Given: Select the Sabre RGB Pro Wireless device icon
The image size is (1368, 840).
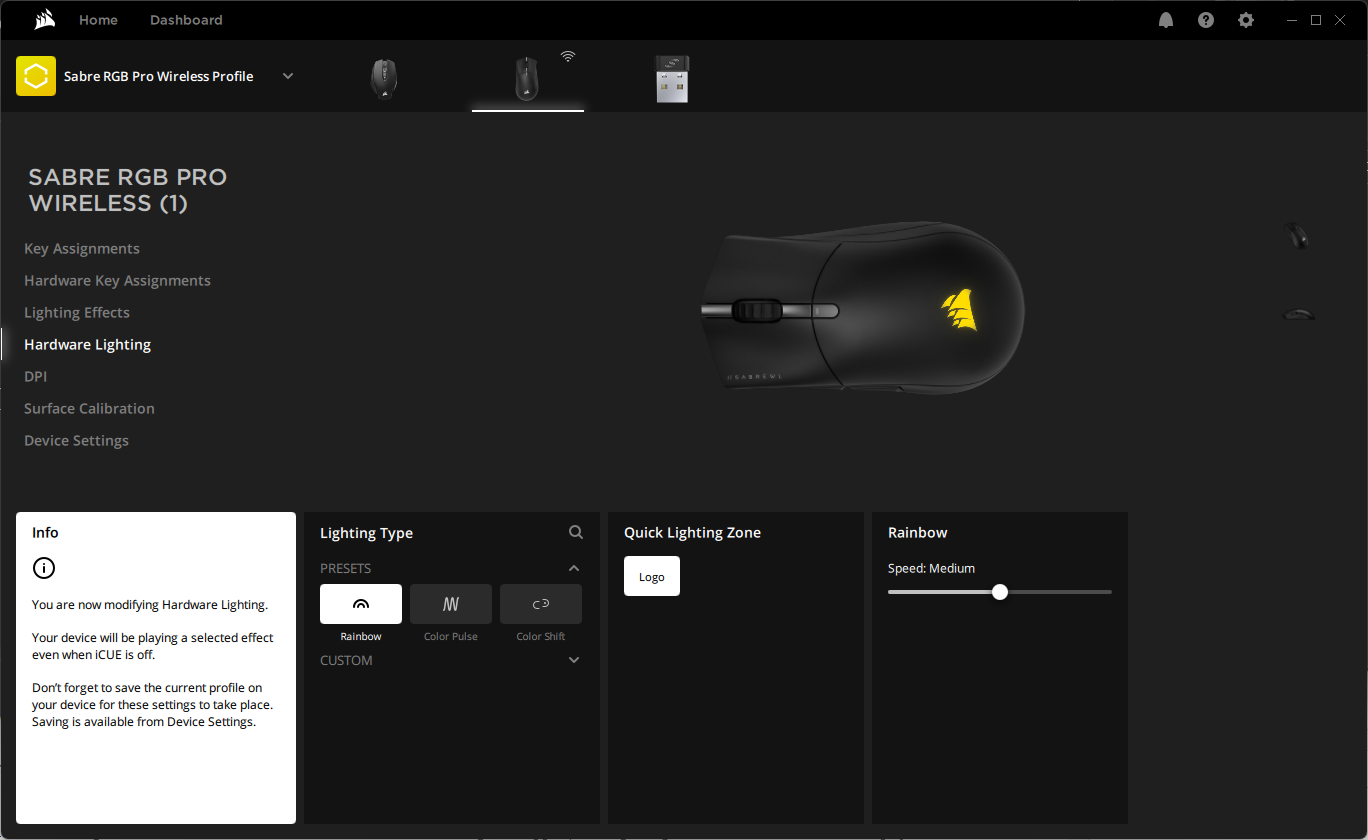Looking at the screenshot, I should tap(527, 79).
